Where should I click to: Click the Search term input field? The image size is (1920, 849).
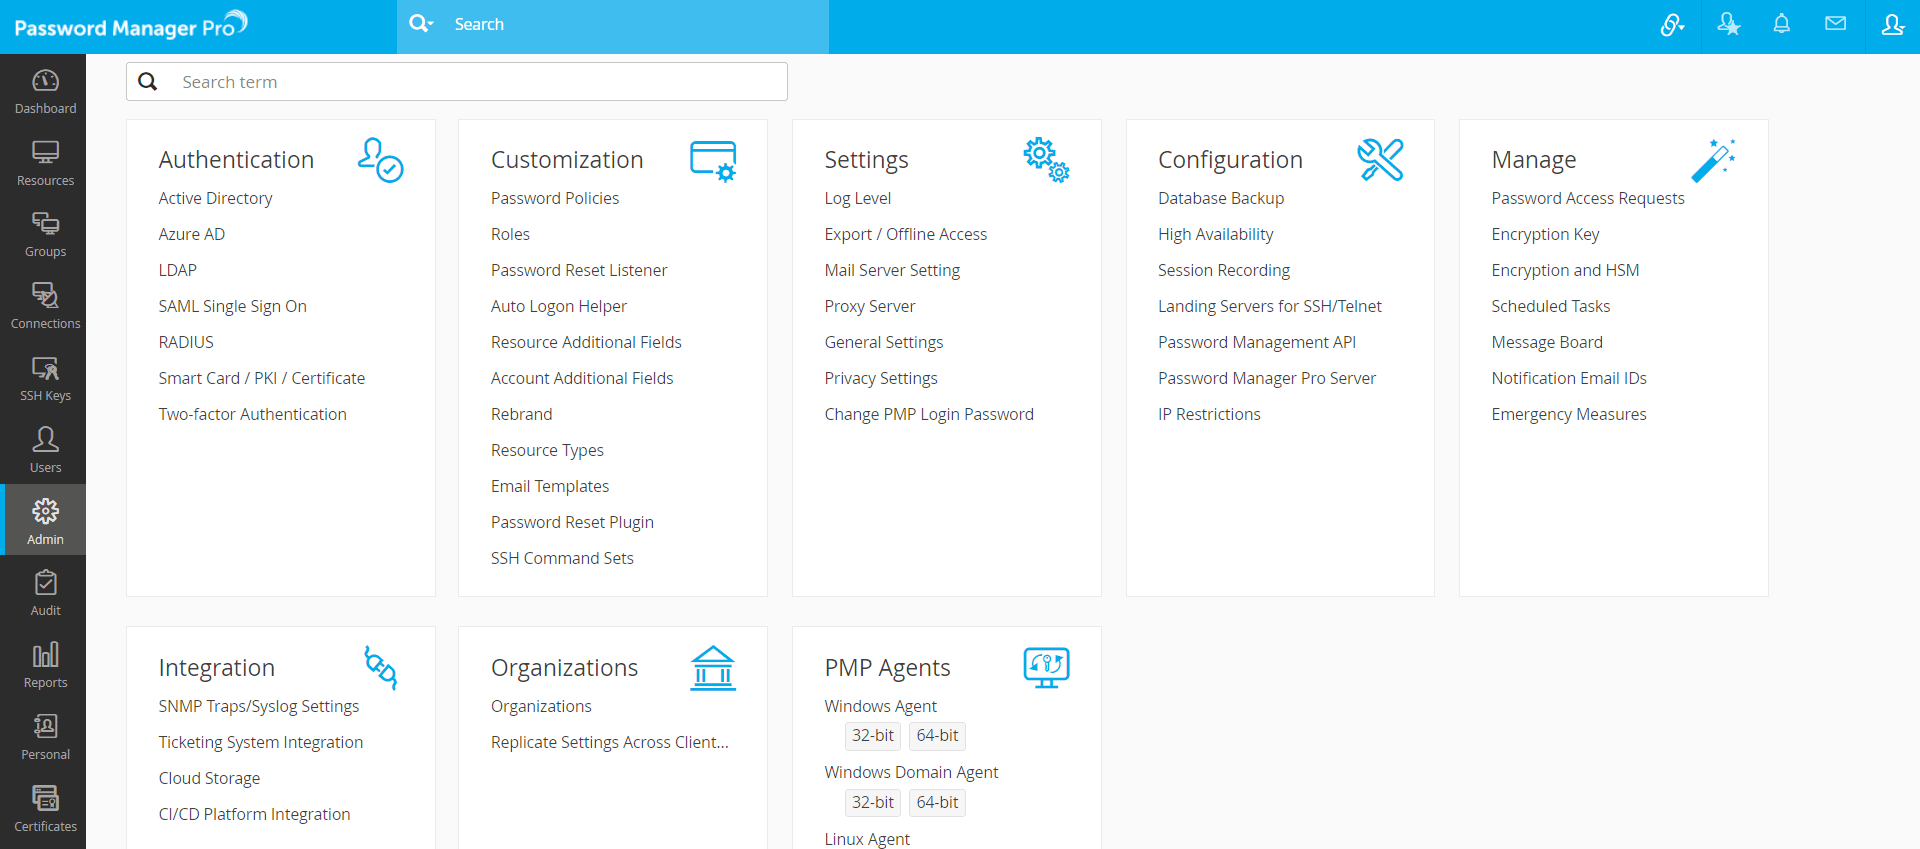pyautogui.click(x=480, y=82)
